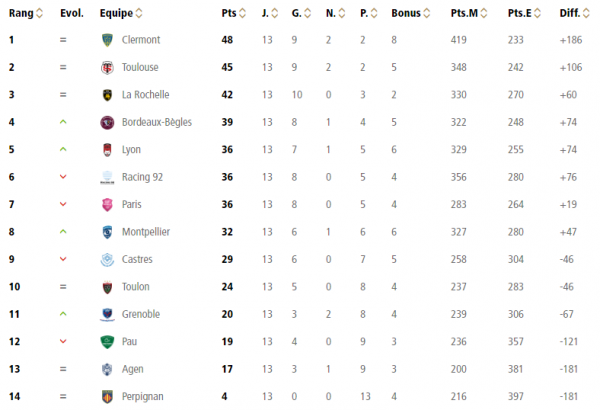
Task: Click the Montpellier team crest
Action: tap(107, 232)
